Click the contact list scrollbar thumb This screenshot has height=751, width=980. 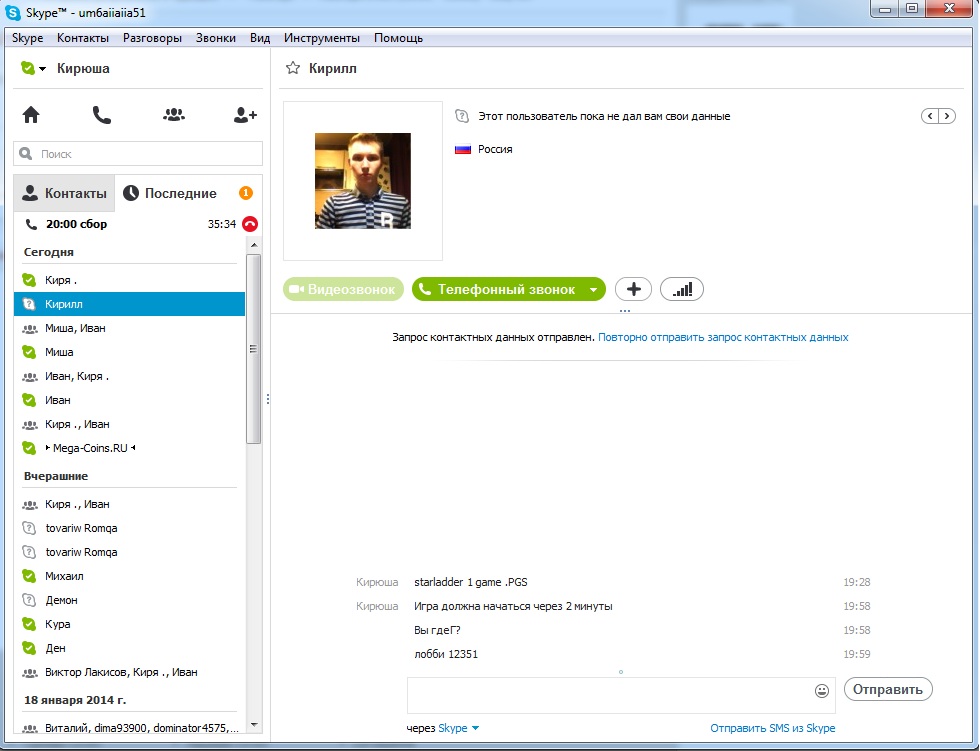click(x=253, y=349)
